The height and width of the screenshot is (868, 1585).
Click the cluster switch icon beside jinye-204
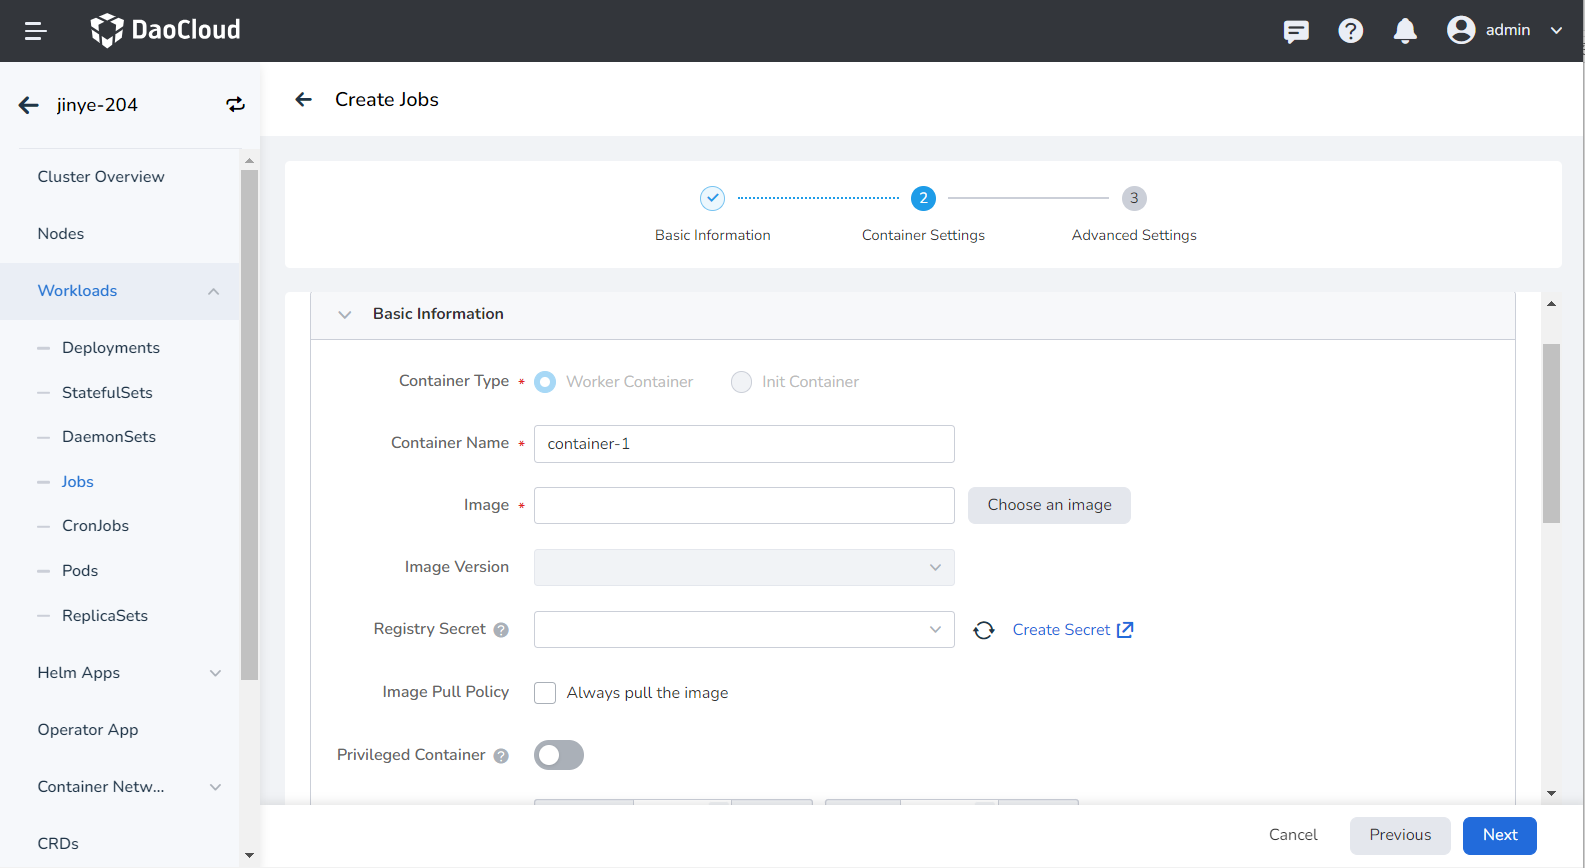coord(235,105)
